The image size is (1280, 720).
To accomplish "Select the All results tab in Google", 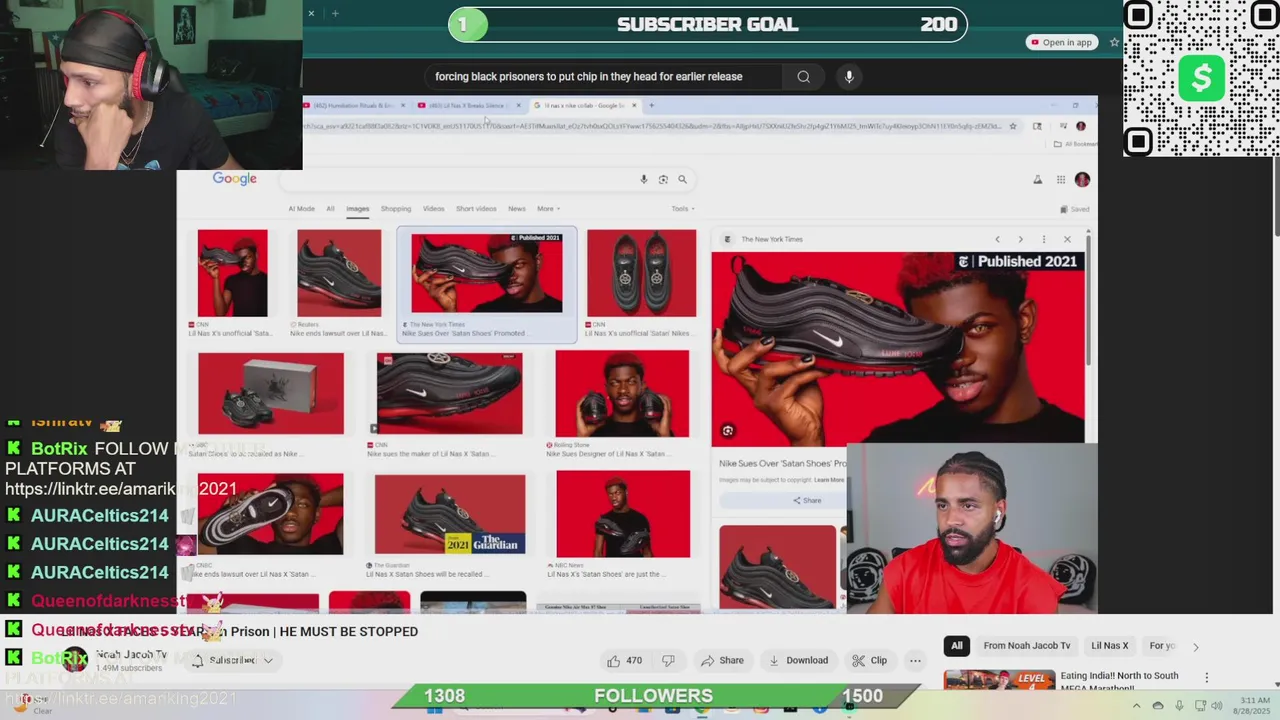I will [x=330, y=209].
